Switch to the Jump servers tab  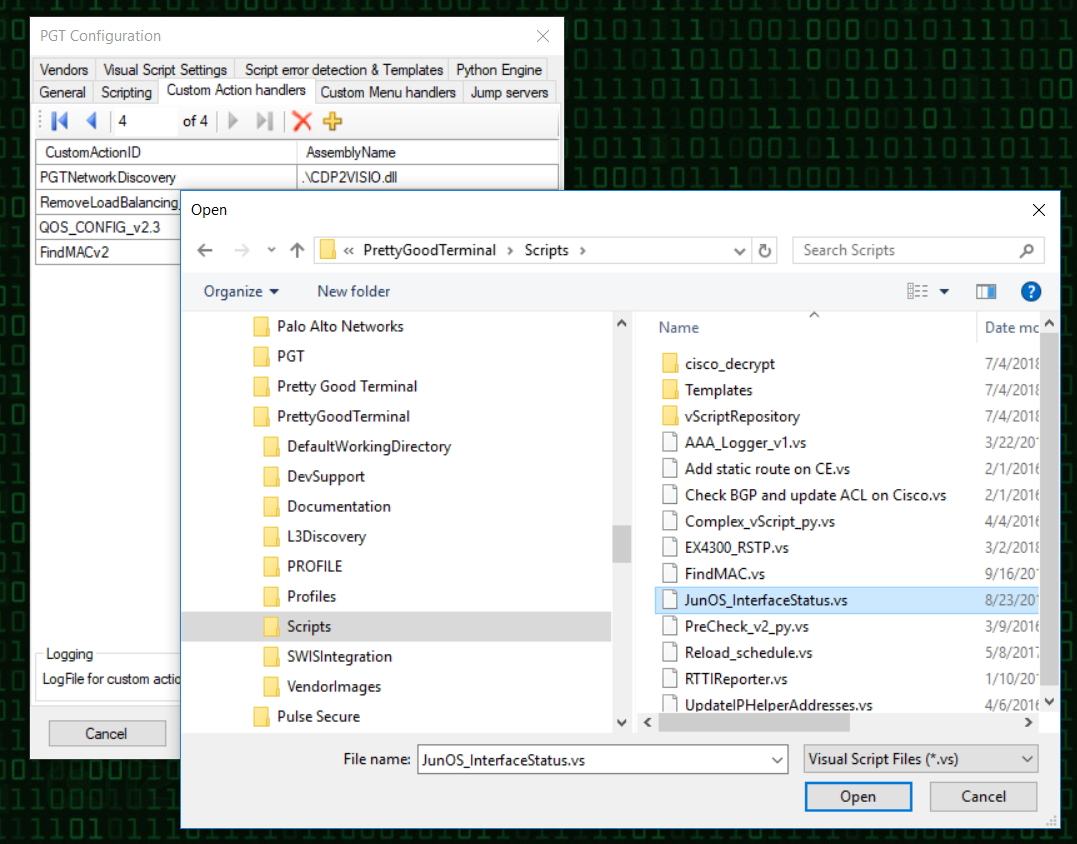508,91
